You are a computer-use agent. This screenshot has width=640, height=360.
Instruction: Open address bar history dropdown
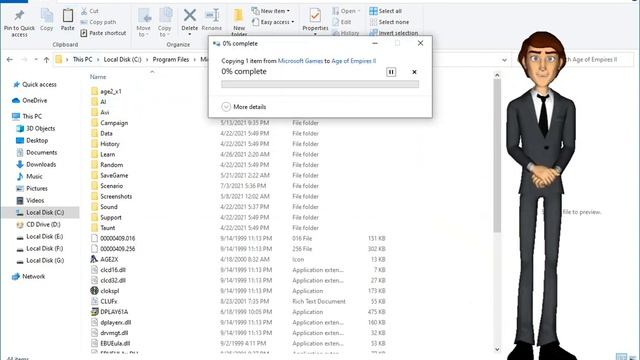pos(504,60)
